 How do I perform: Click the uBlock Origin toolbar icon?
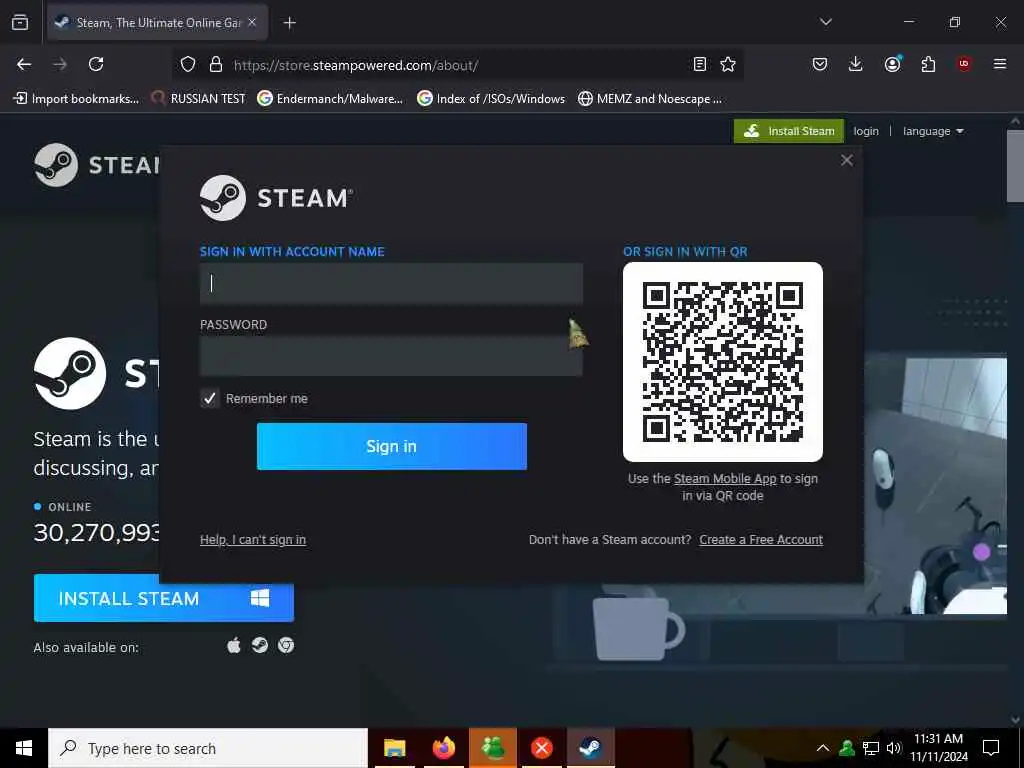964,64
